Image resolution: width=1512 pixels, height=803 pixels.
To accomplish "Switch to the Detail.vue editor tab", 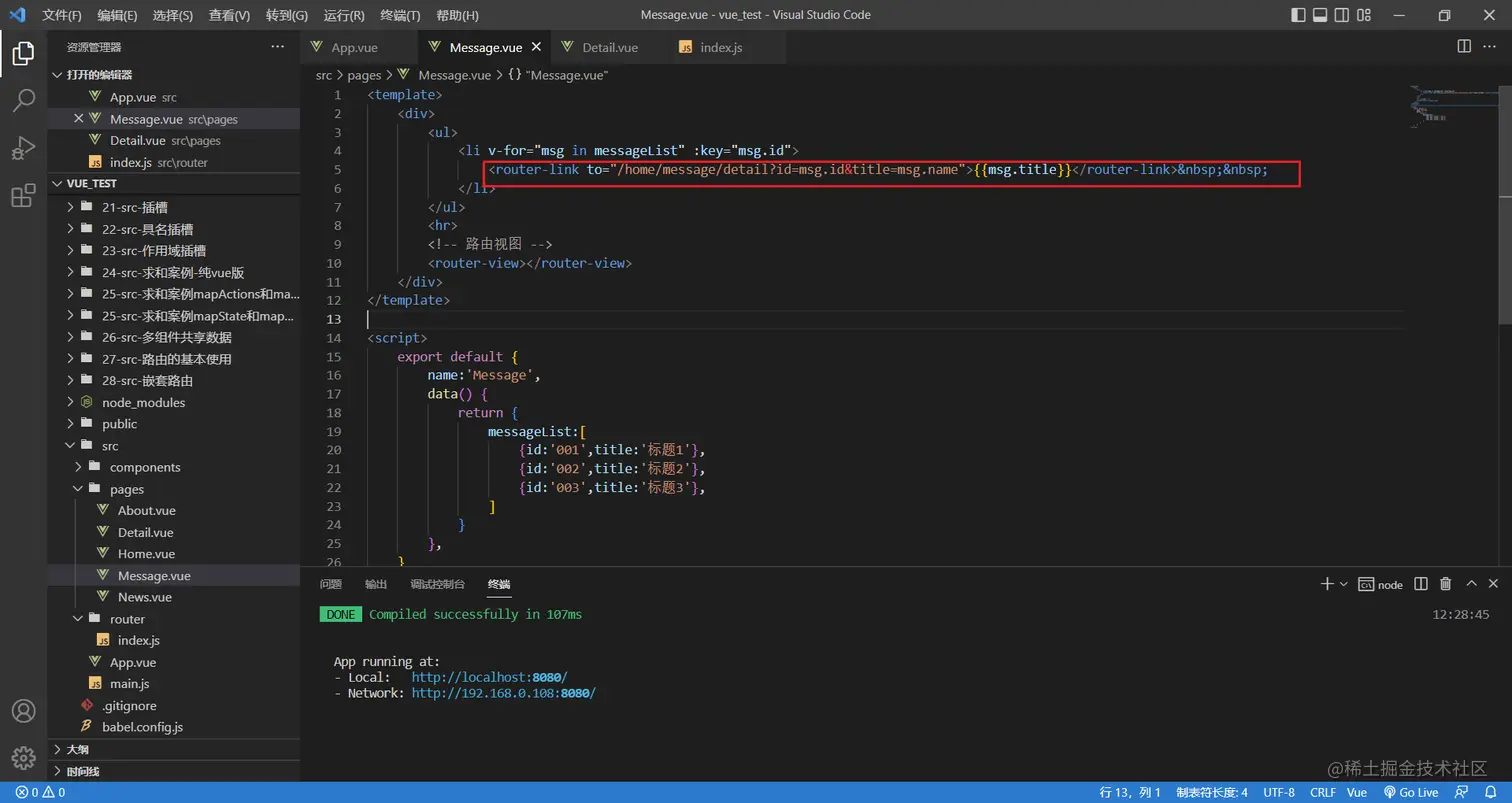I will click(x=609, y=47).
